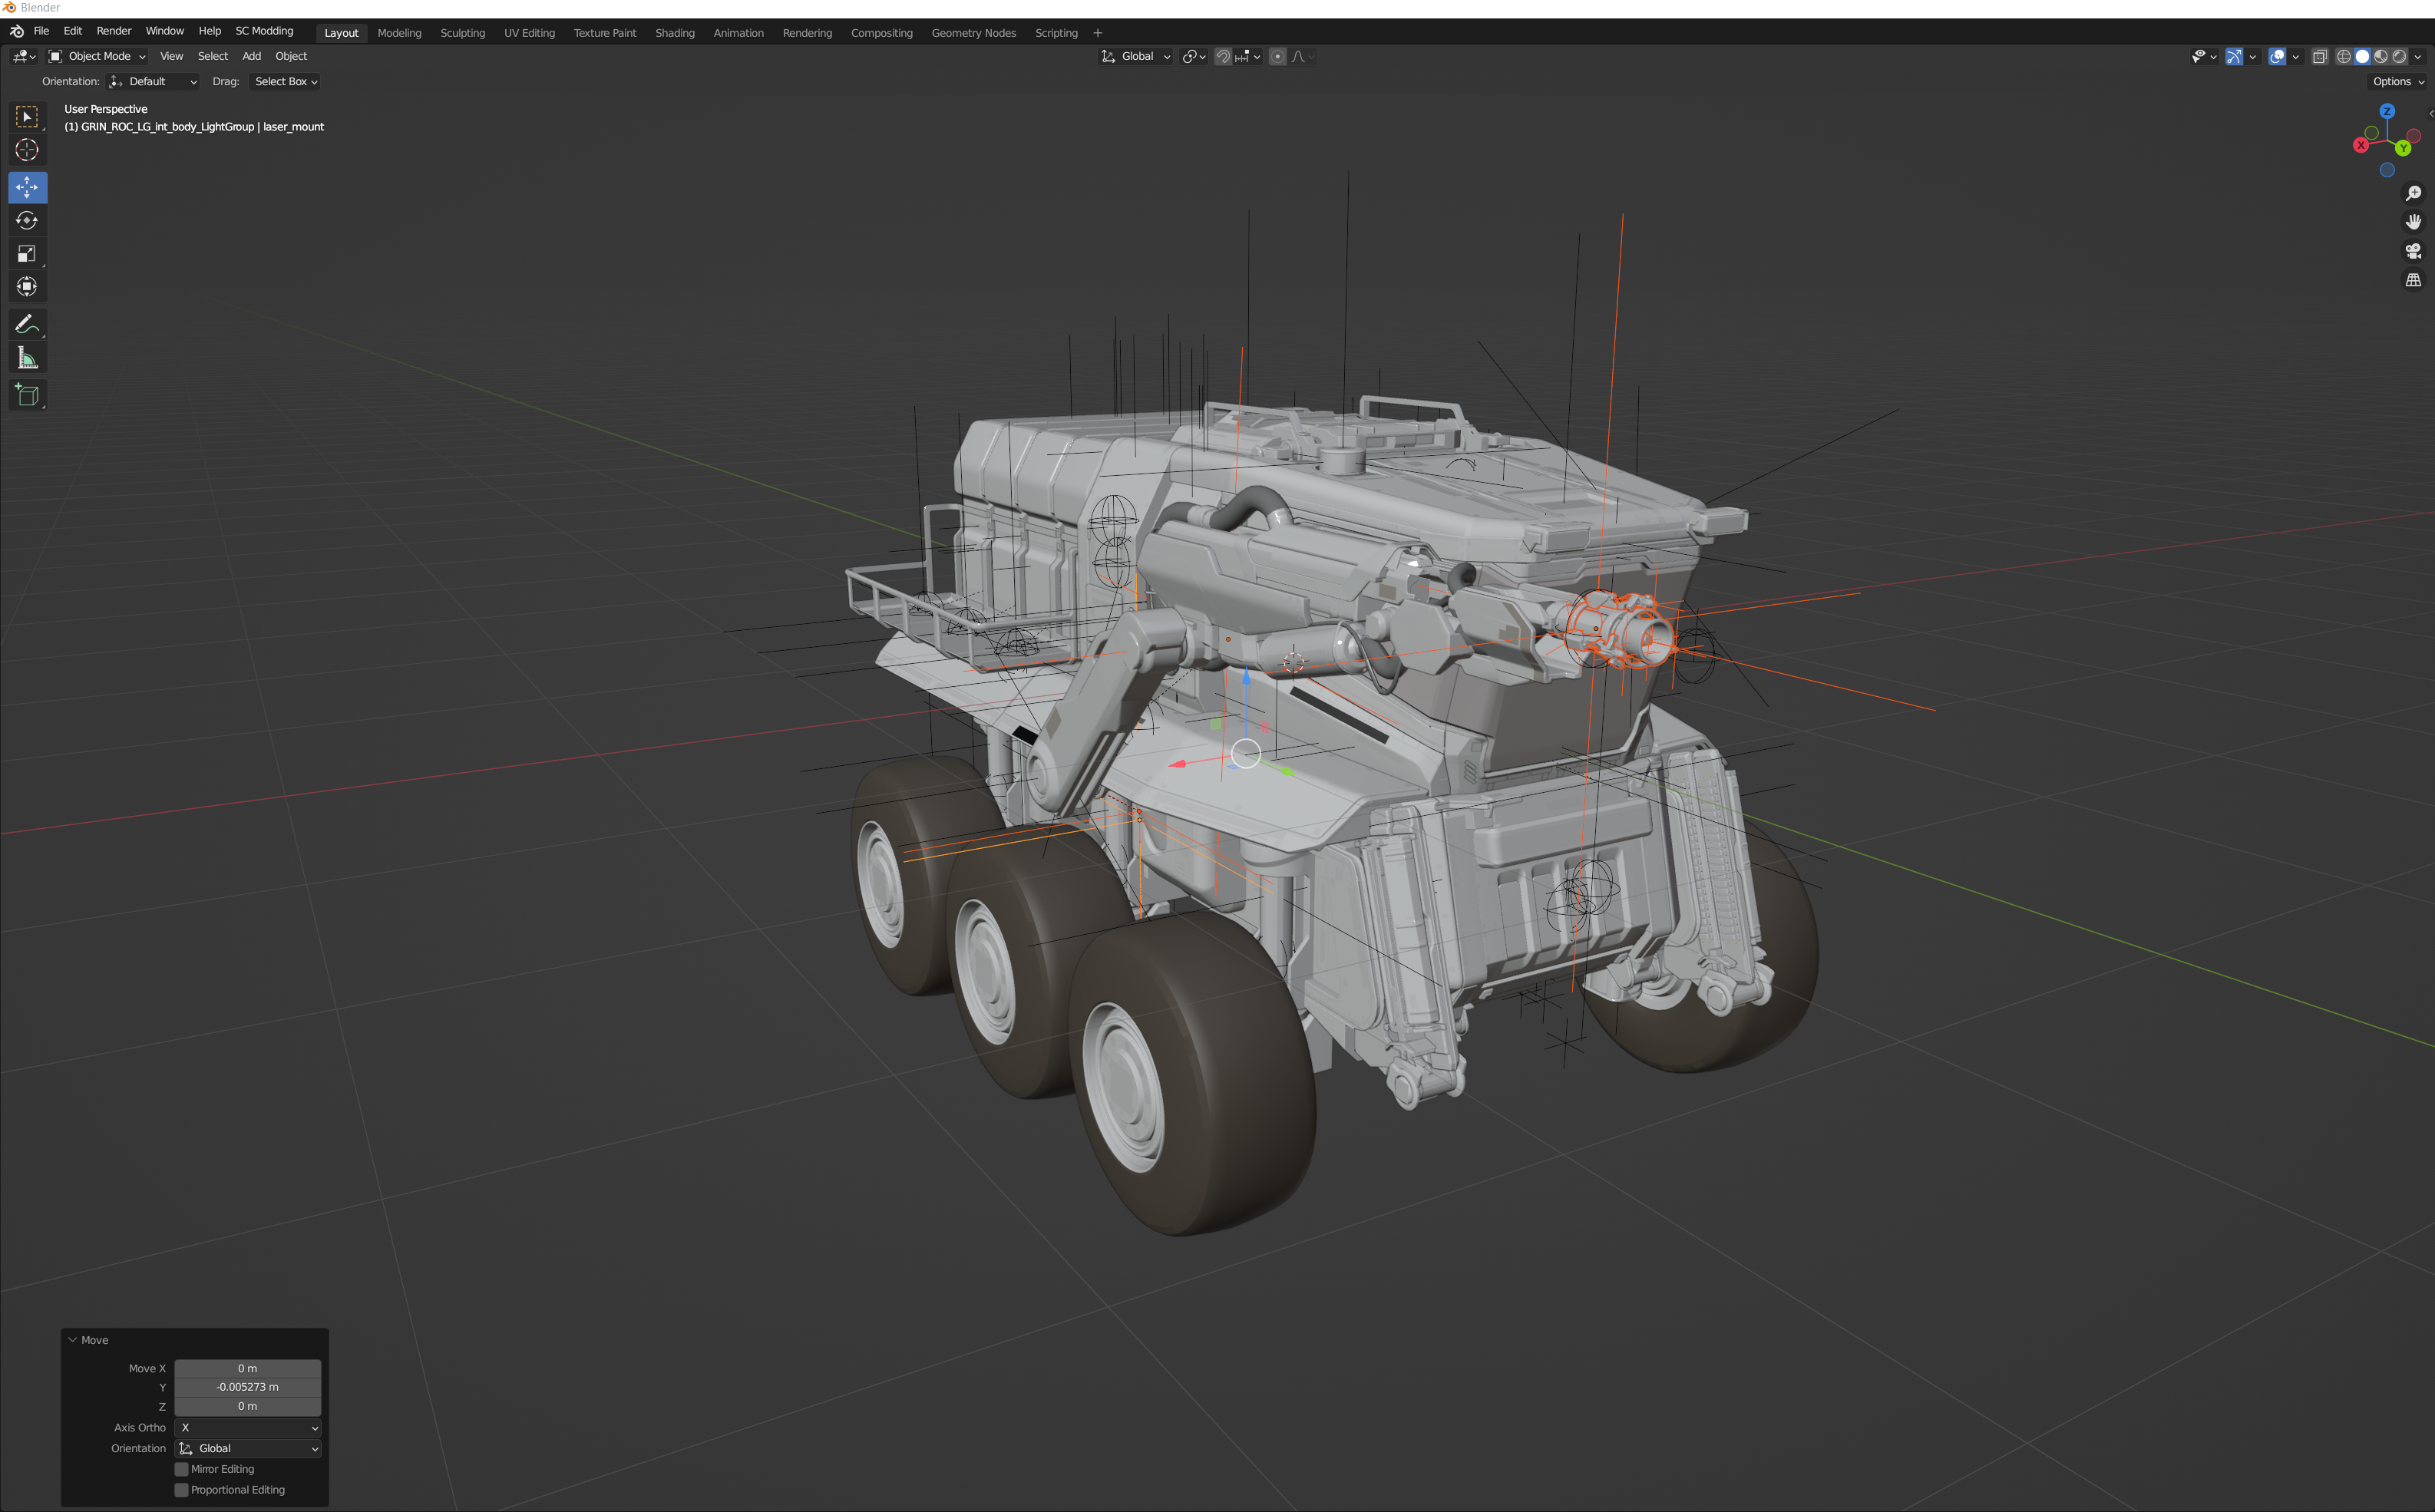Open the Render menu
Screen dimensions: 2435x1512
point(113,31)
